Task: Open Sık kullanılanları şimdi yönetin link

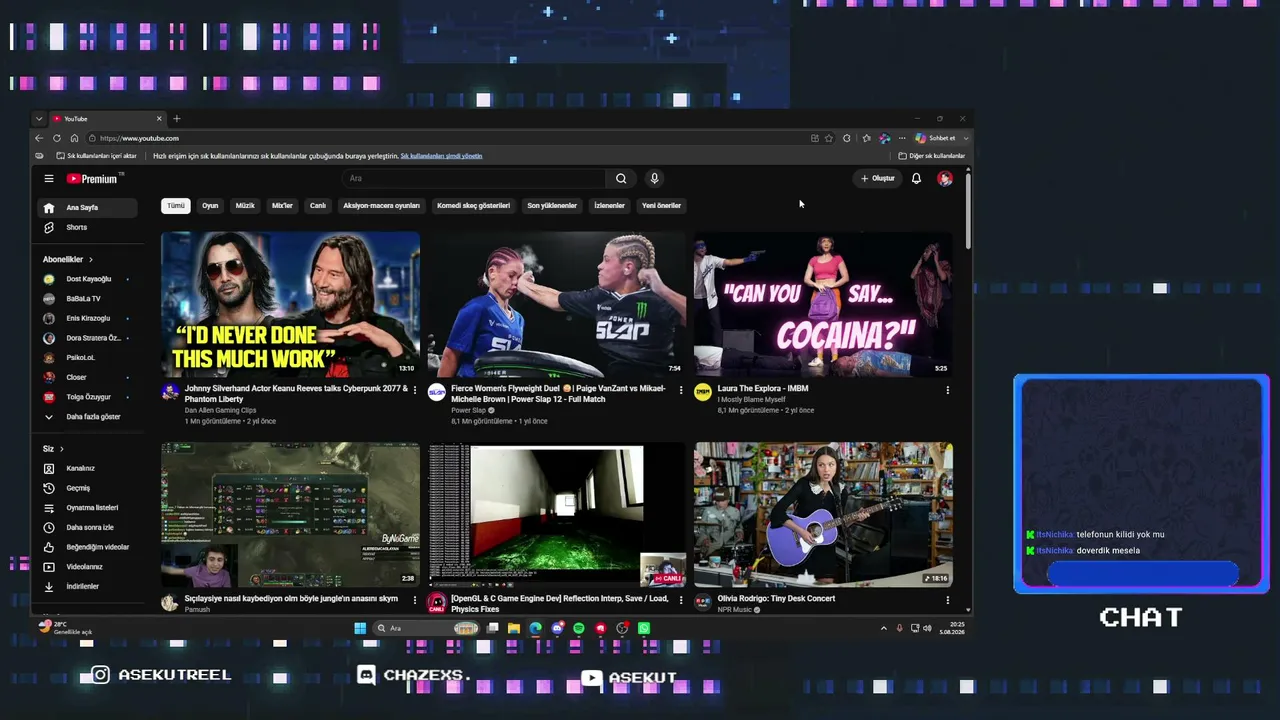Action: point(441,156)
